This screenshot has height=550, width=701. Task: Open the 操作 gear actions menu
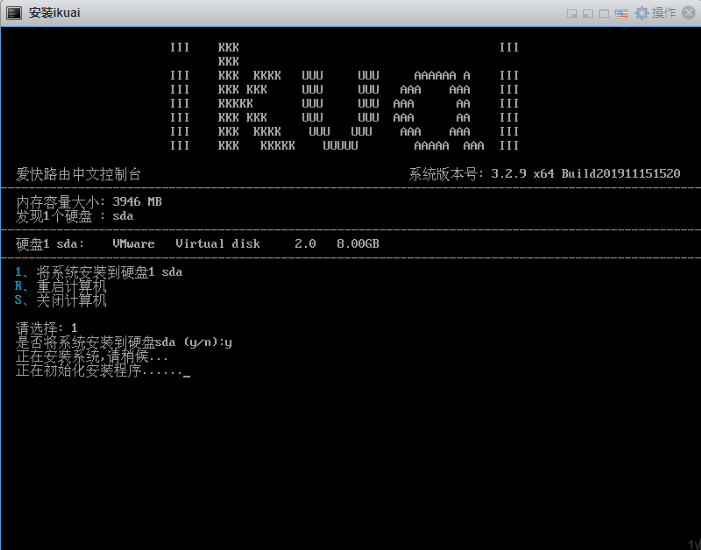[x=655, y=13]
